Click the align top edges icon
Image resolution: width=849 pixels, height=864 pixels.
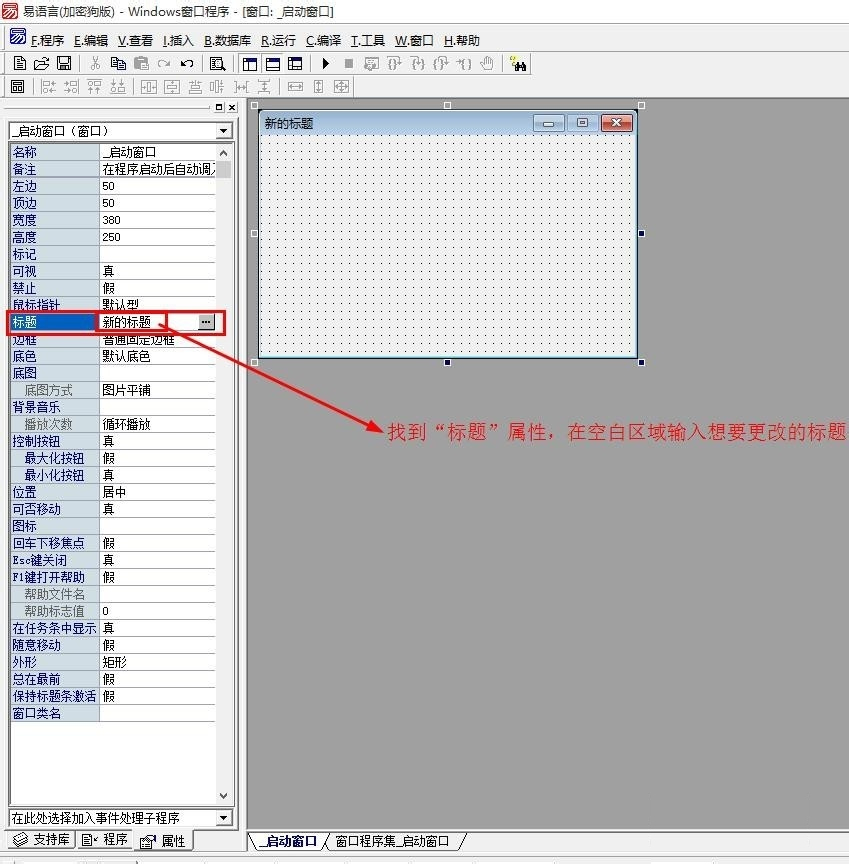click(95, 87)
